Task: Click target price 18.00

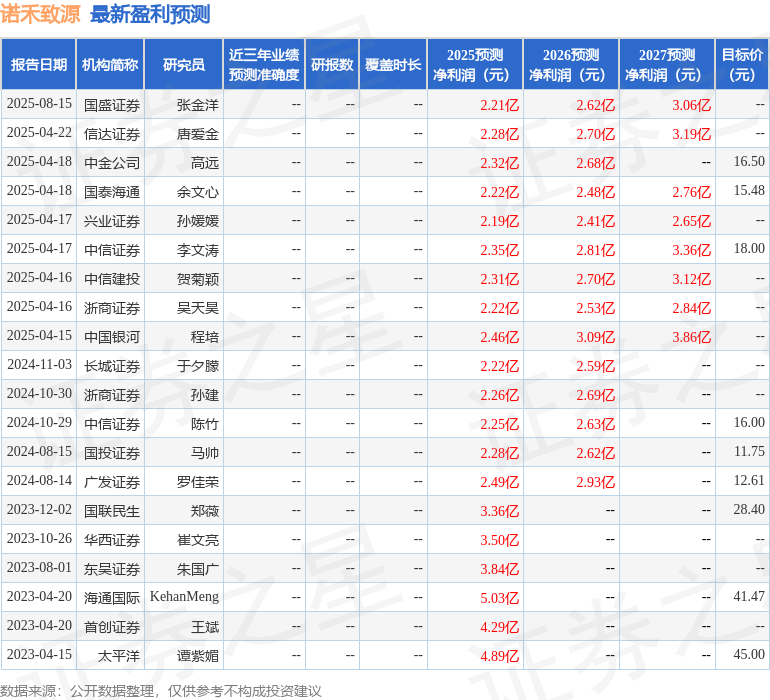Action: [749, 249]
